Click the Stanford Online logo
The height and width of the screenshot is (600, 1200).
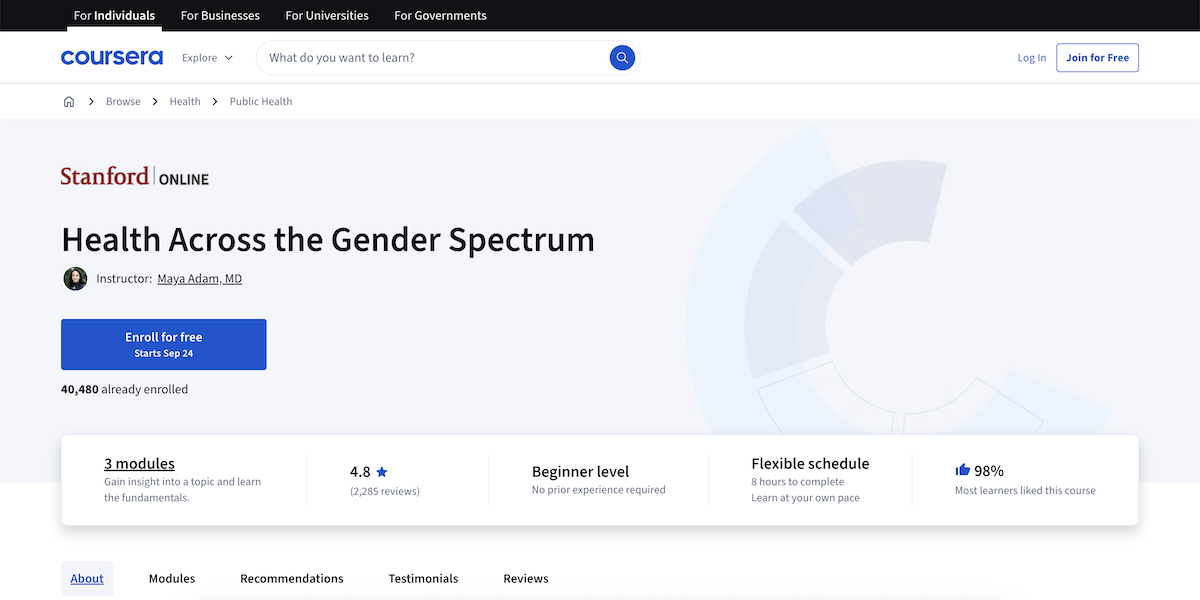[135, 177]
